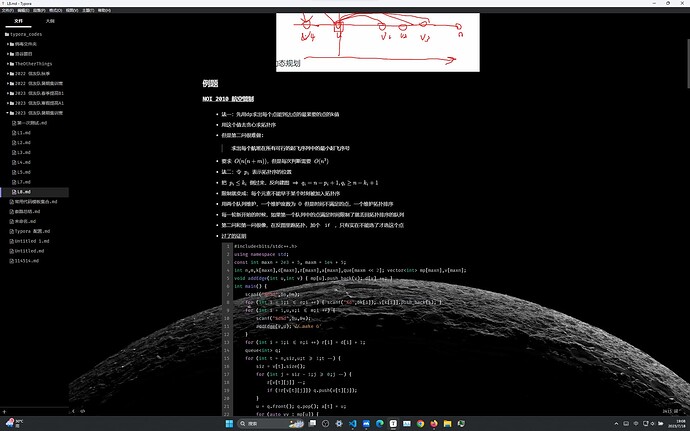Open the 文件(F) menu

click(x=7, y=10)
